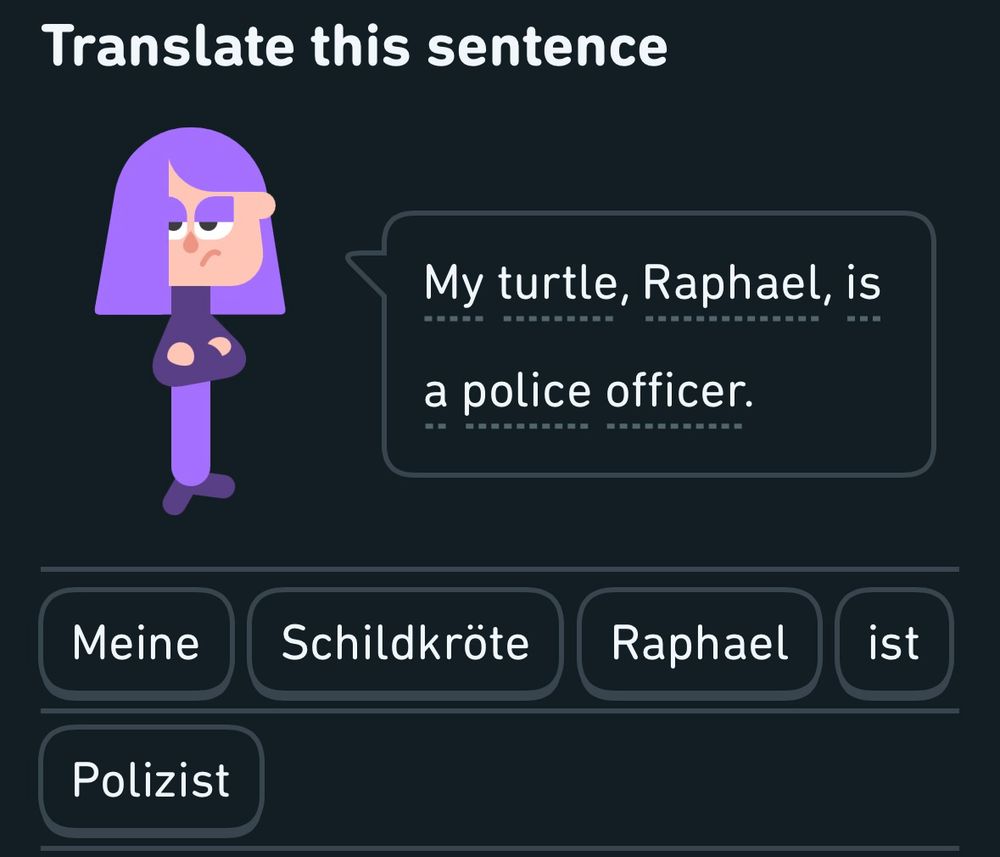Image resolution: width=1000 pixels, height=857 pixels.
Task: Pick the "Raphael" tile from the word bank
Action: click(x=700, y=643)
